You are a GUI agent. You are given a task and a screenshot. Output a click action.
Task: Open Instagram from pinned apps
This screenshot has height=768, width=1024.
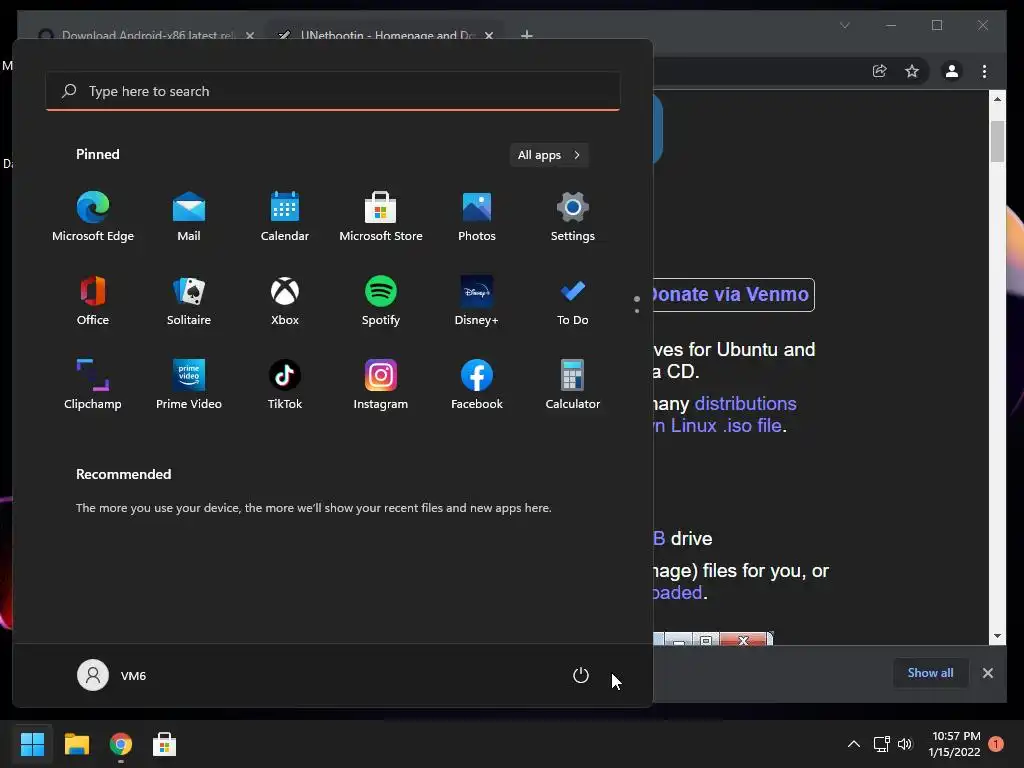point(381,385)
